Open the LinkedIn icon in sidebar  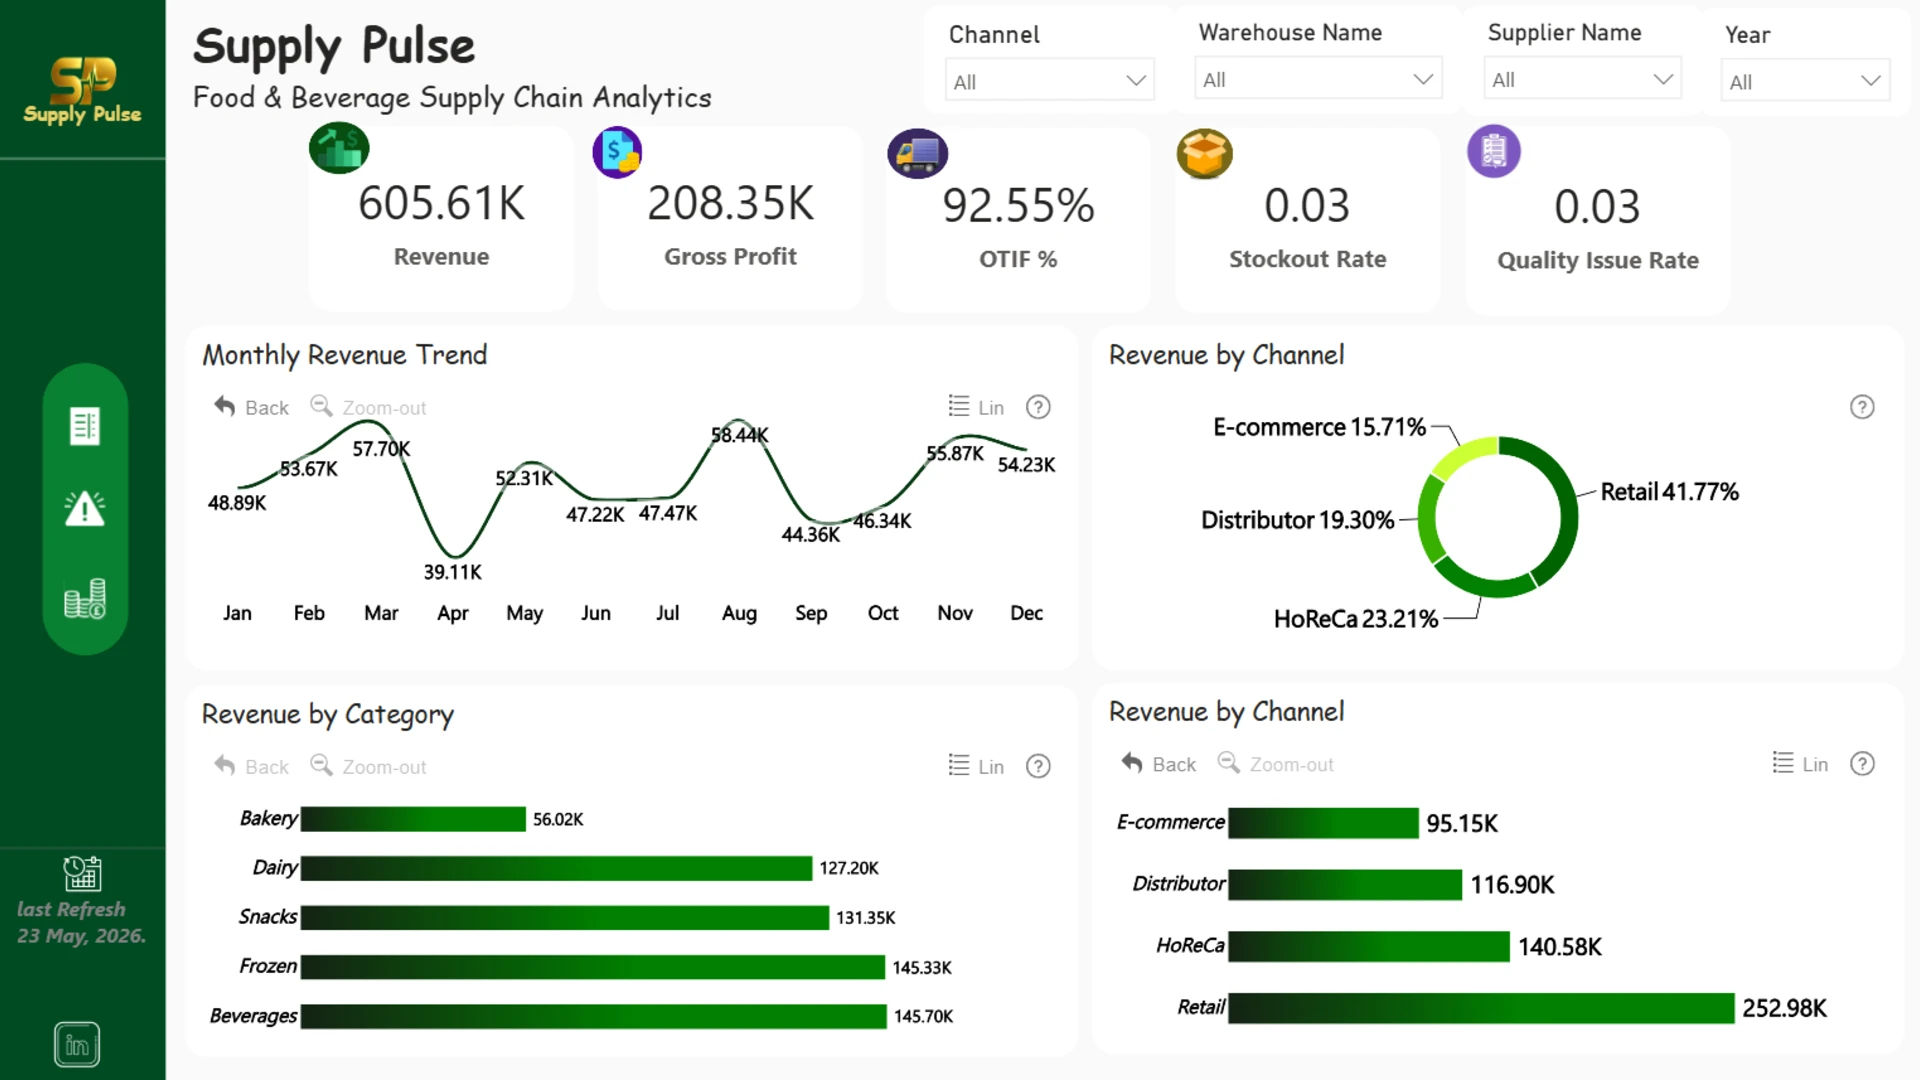[x=77, y=1045]
